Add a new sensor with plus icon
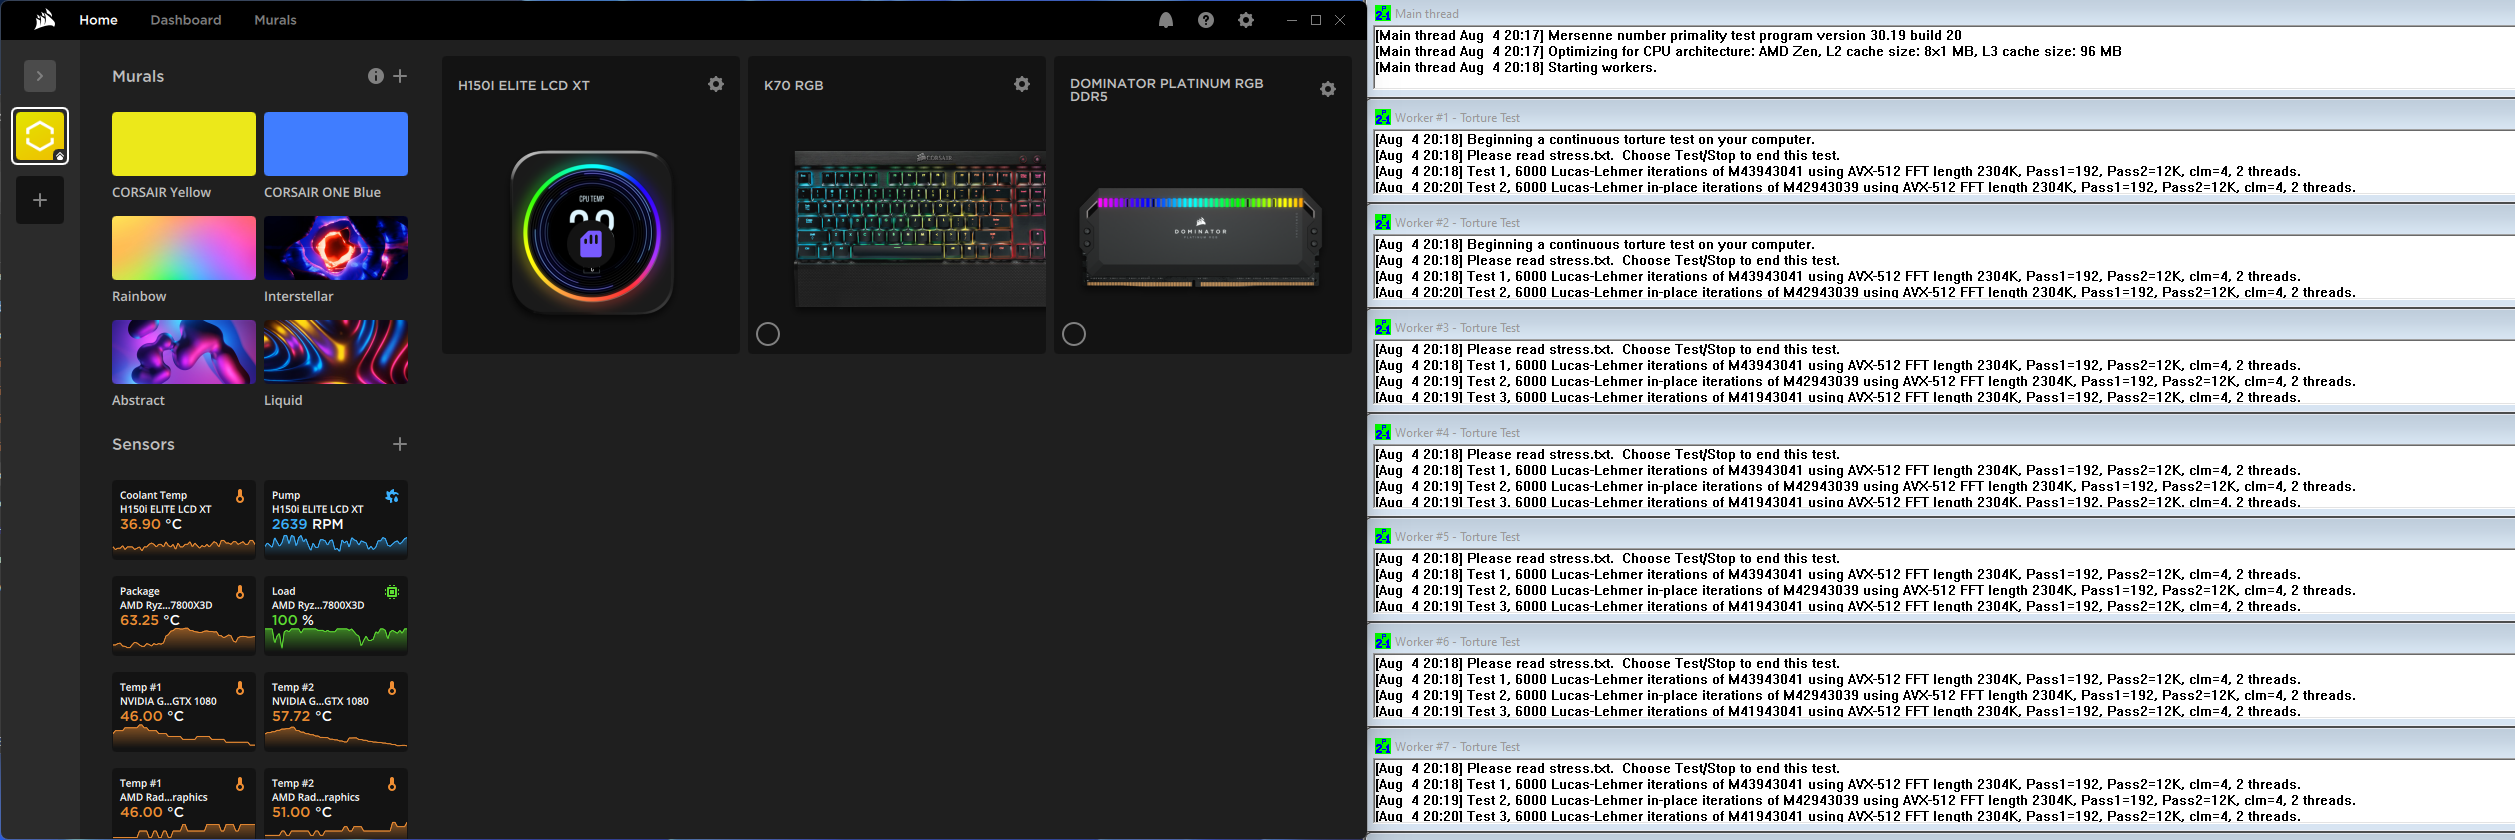Image resolution: width=2515 pixels, height=840 pixels. pos(400,444)
